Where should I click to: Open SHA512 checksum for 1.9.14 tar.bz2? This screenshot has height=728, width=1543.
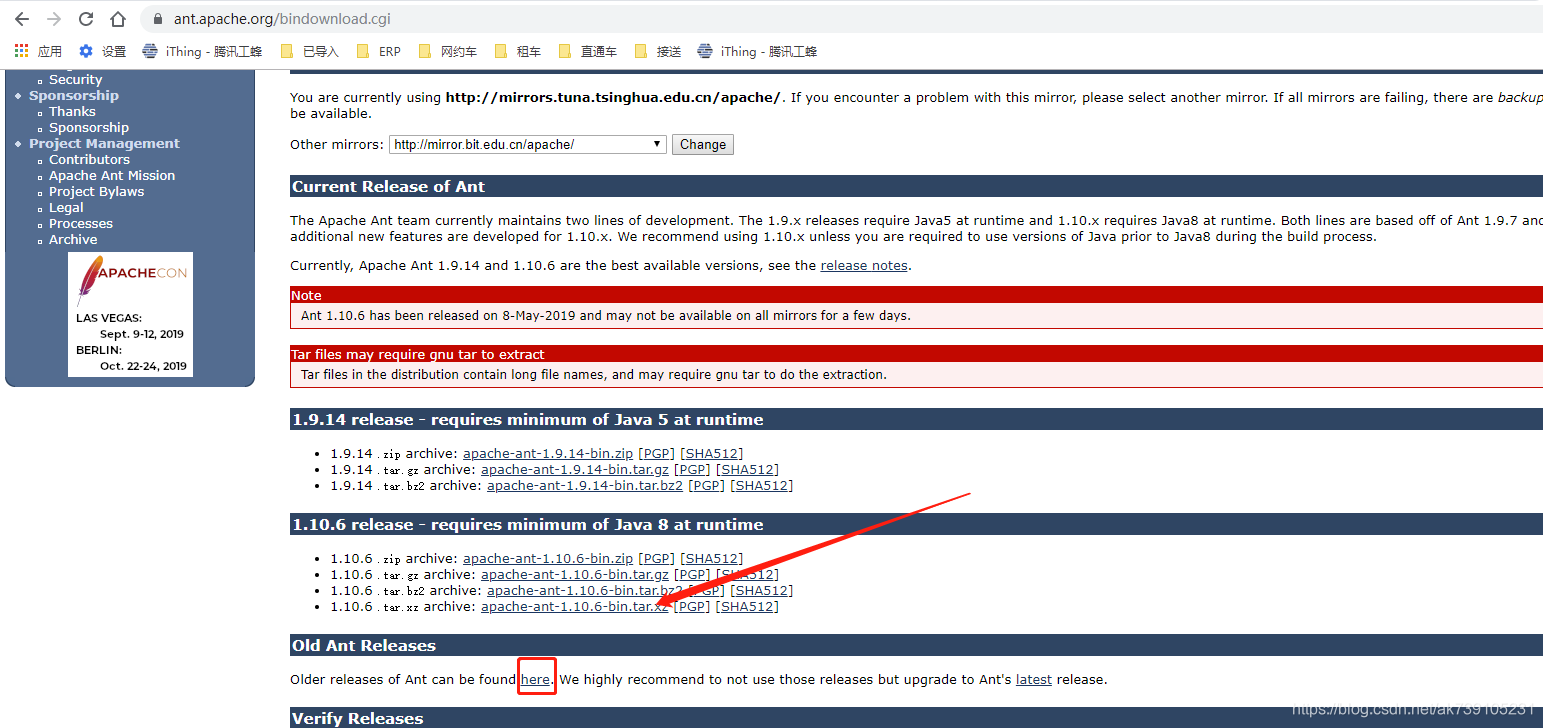761,486
